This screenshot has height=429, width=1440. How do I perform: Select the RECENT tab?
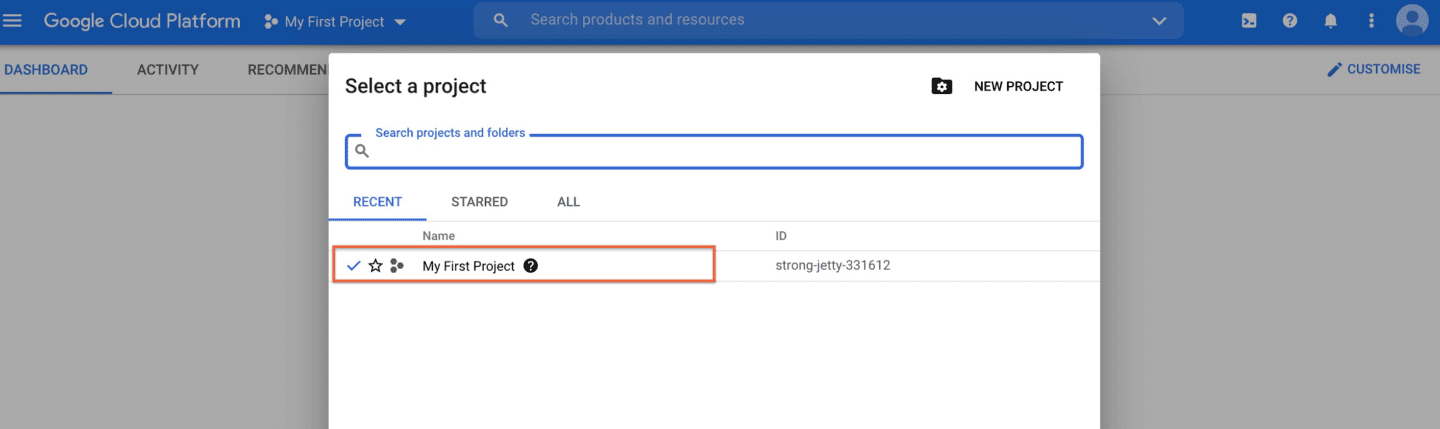click(377, 202)
